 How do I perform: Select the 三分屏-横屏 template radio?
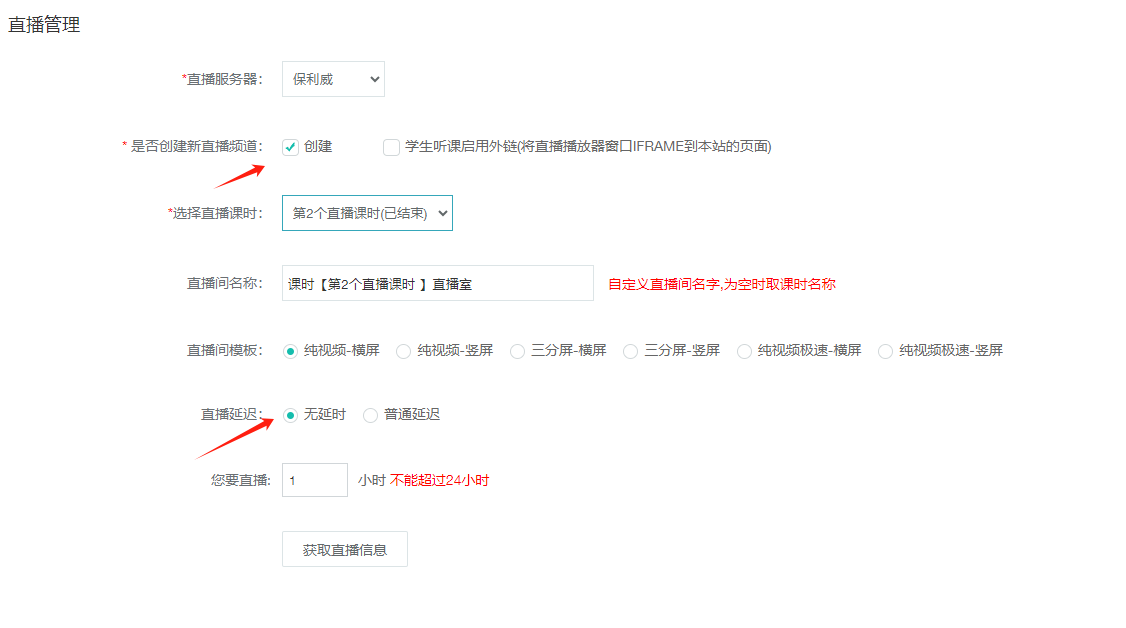517,351
